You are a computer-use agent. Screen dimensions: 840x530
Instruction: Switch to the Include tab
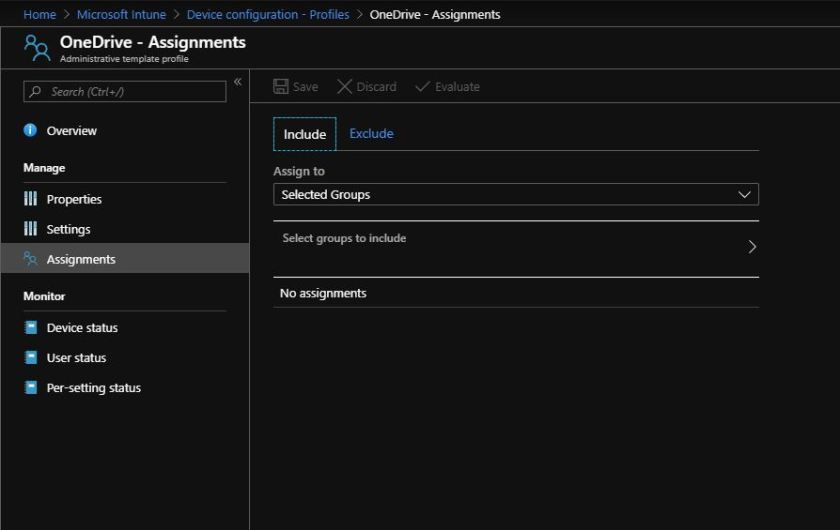click(304, 134)
